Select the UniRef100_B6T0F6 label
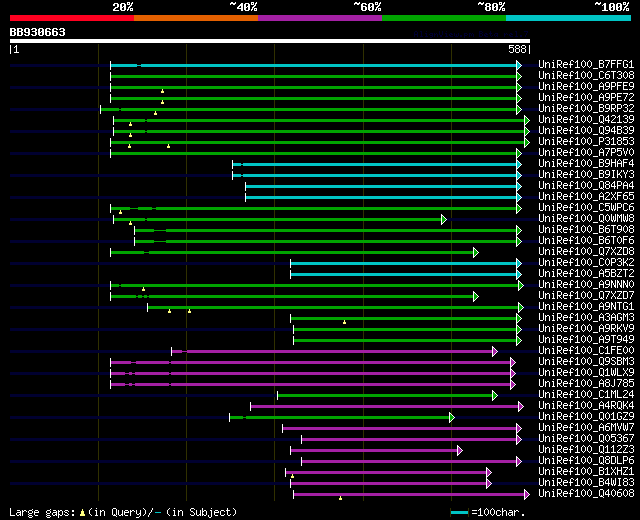Viewport: 640px width, 520px height. pos(586,241)
